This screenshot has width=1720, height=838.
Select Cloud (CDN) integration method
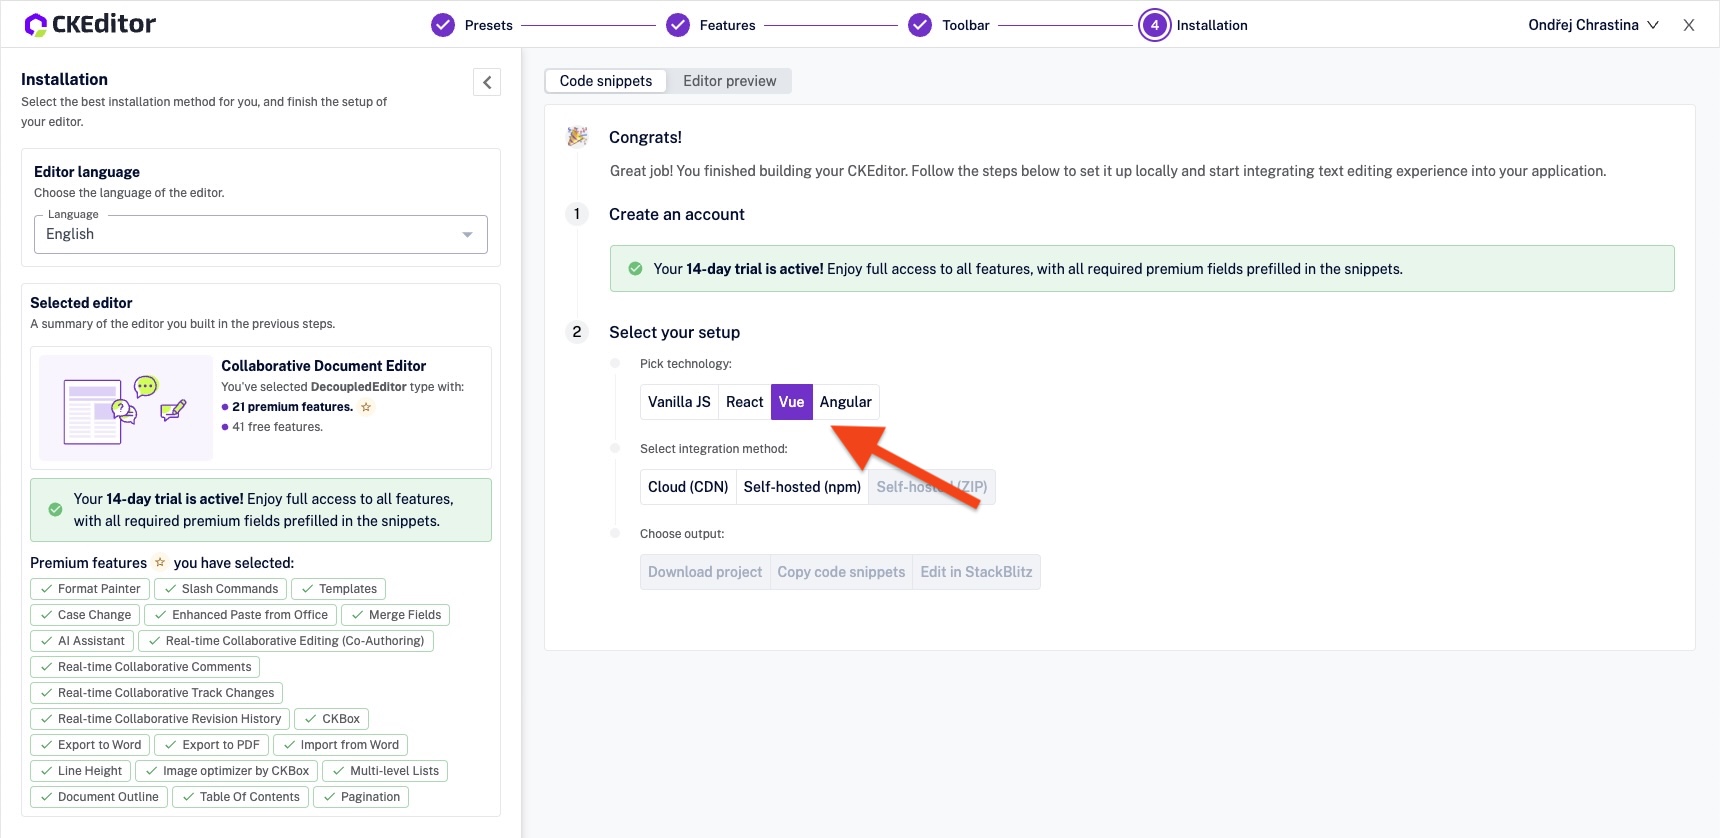688,487
